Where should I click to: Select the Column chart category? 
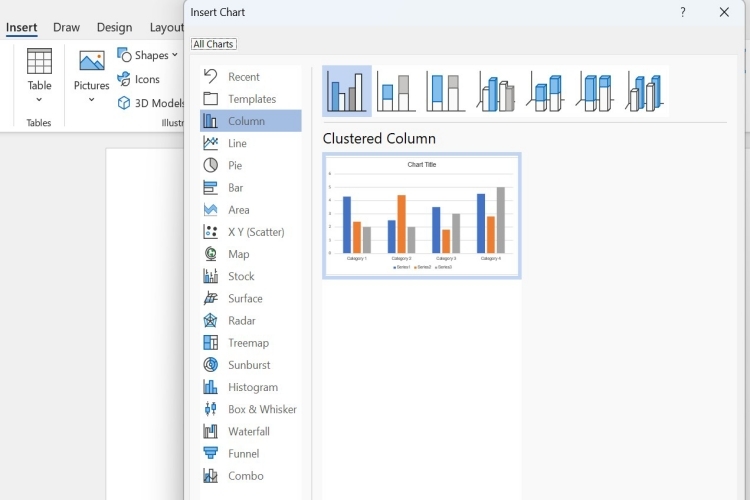point(251,121)
